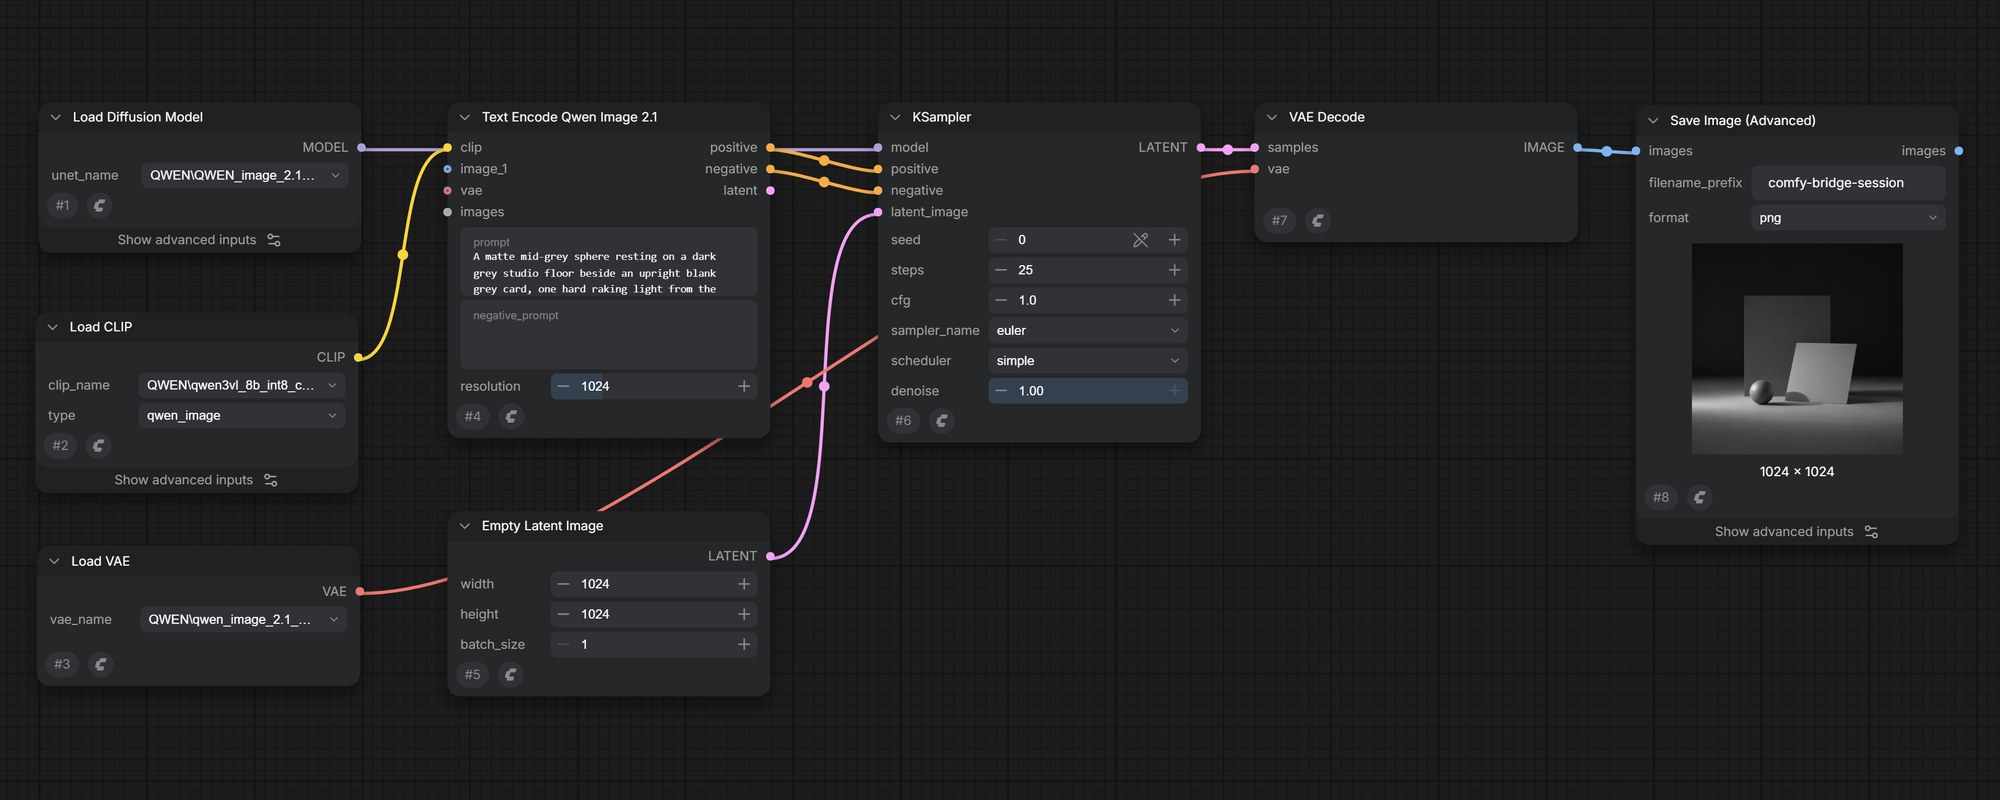Collapse the Load Diffusion Model node
This screenshot has height=800, width=2000.
(x=56, y=117)
